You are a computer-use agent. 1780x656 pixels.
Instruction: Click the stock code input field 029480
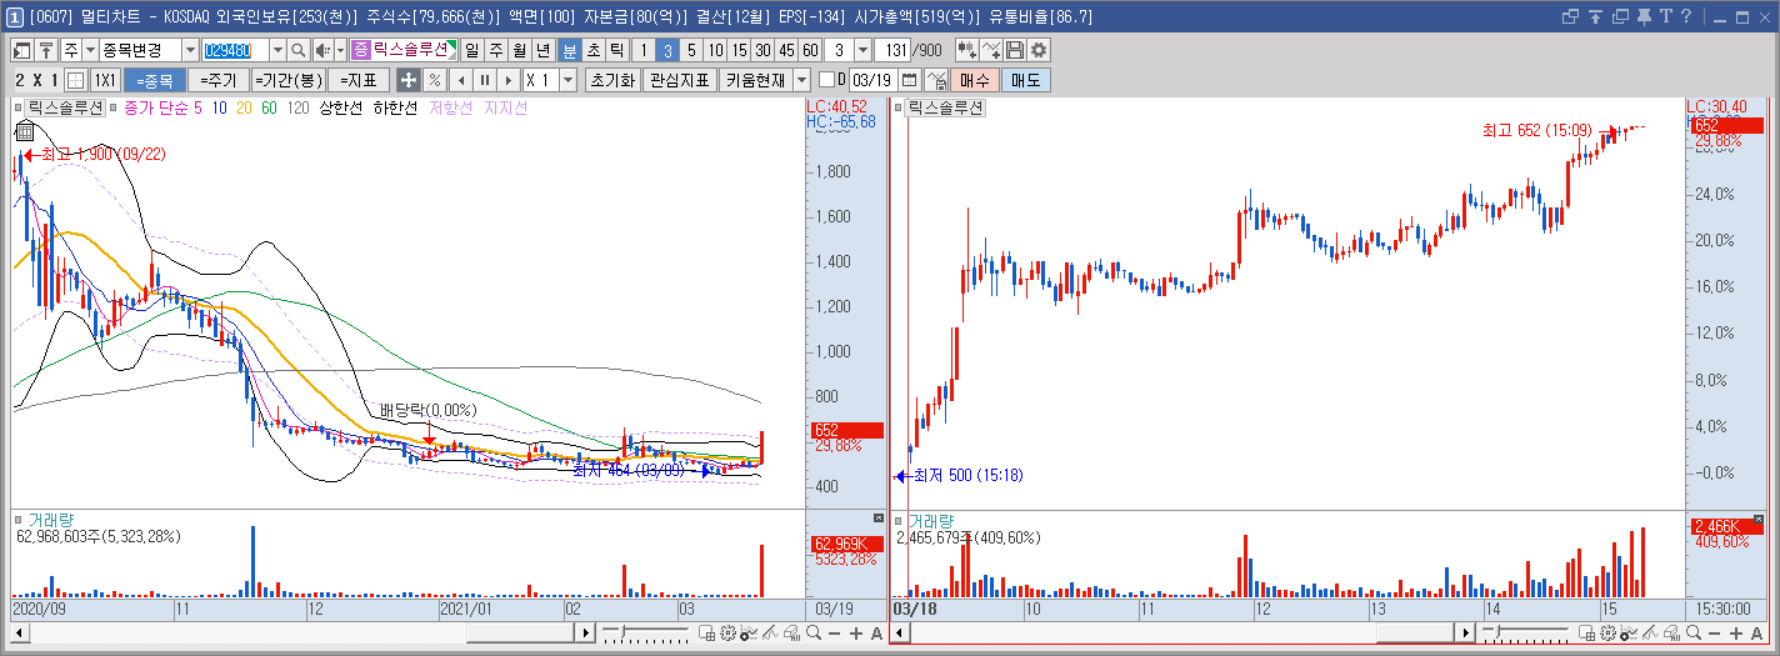[235, 50]
